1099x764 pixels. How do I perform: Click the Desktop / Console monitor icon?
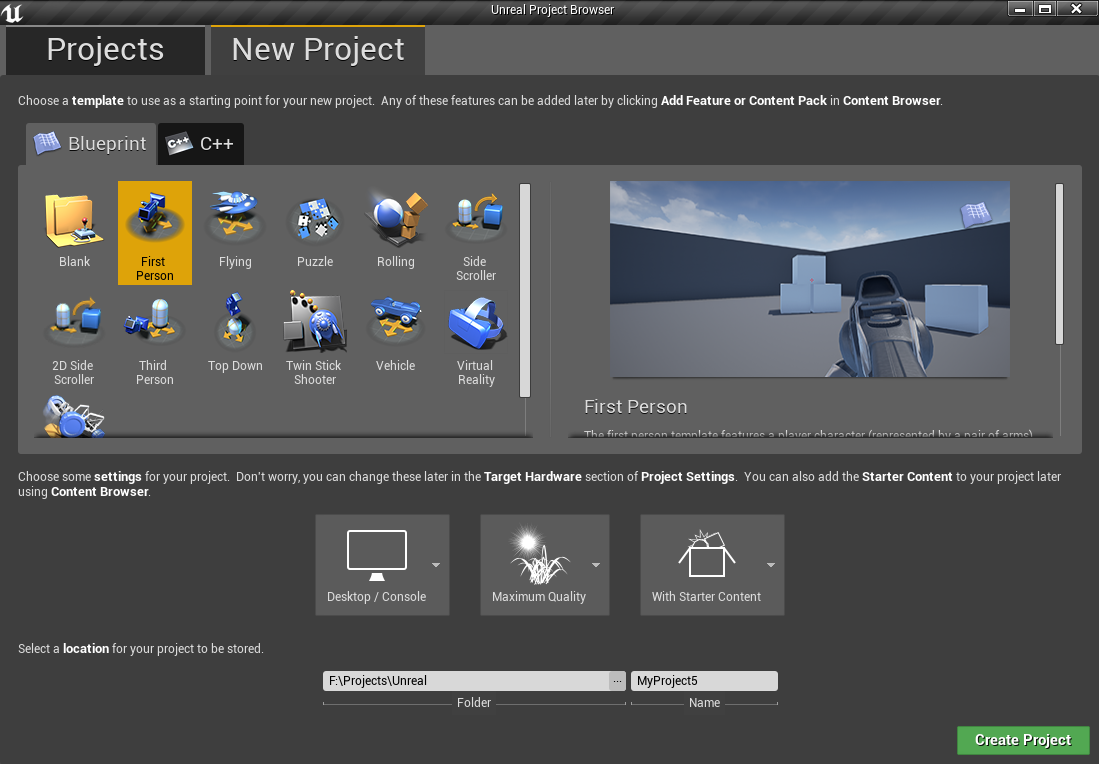click(377, 555)
